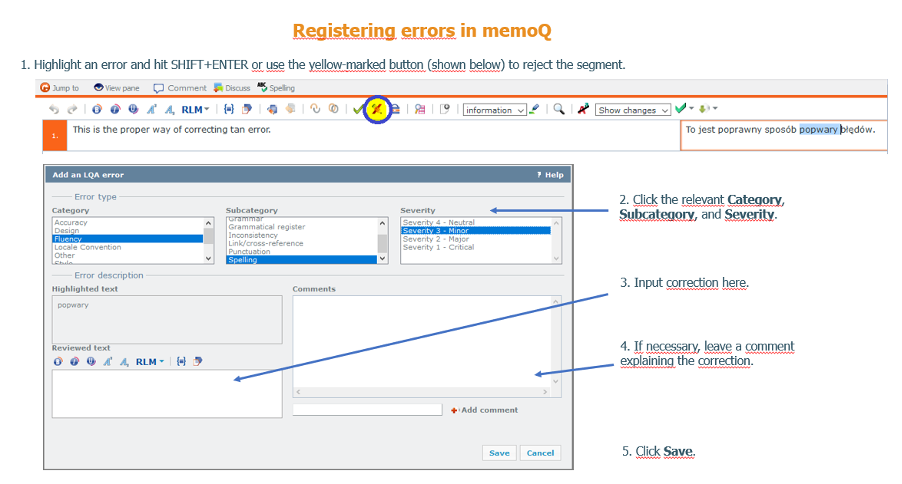
Task: Click the 'Add comment' button
Action: pos(484,410)
